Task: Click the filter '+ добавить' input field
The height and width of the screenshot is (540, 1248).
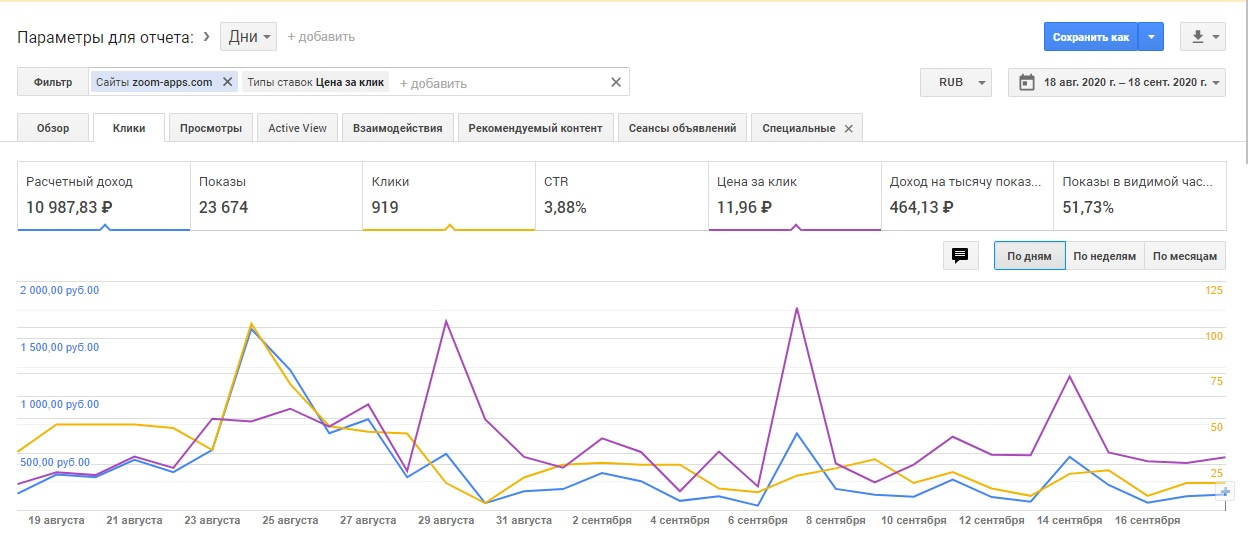Action: point(500,83)
